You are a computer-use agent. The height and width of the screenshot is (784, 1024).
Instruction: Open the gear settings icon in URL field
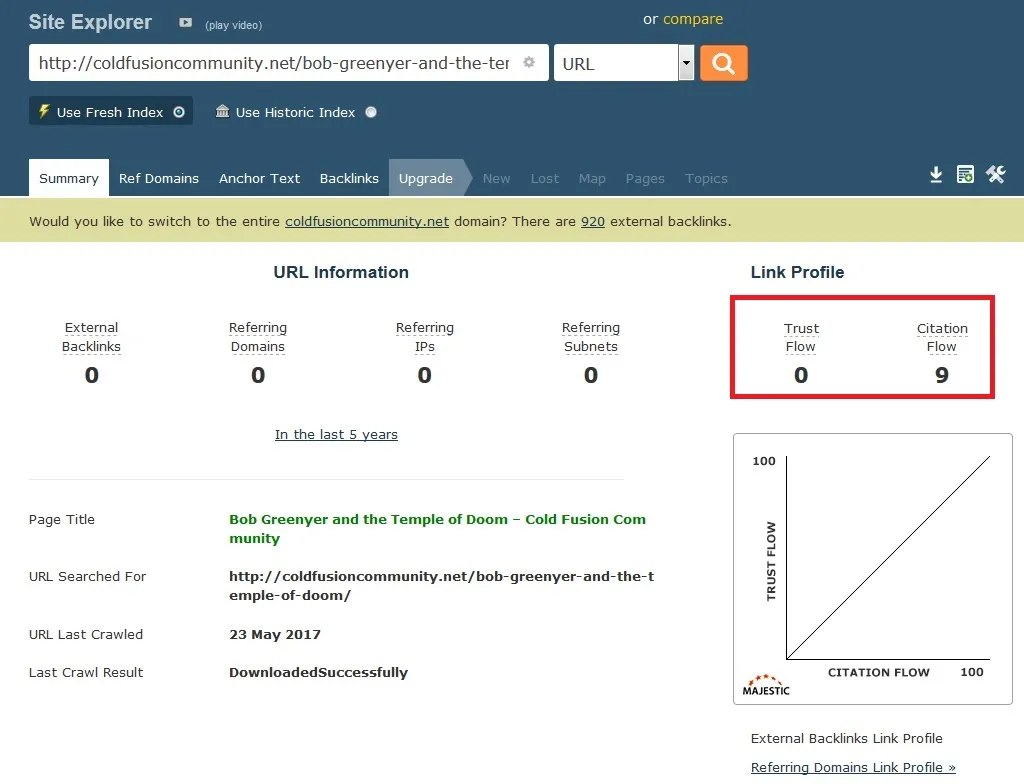point(529,62)
